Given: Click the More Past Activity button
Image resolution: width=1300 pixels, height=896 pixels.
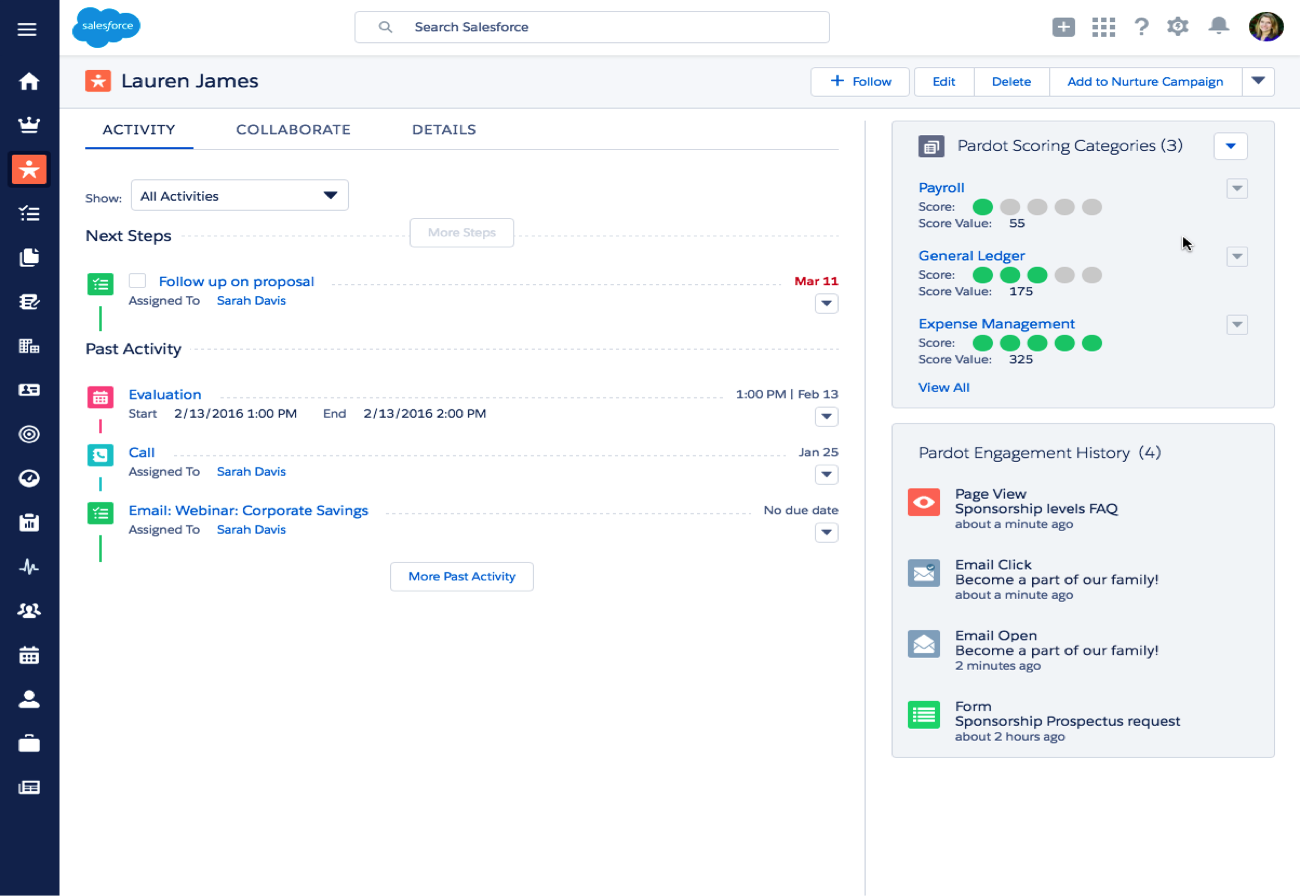Looking at the screenshot, I should 461,576.
